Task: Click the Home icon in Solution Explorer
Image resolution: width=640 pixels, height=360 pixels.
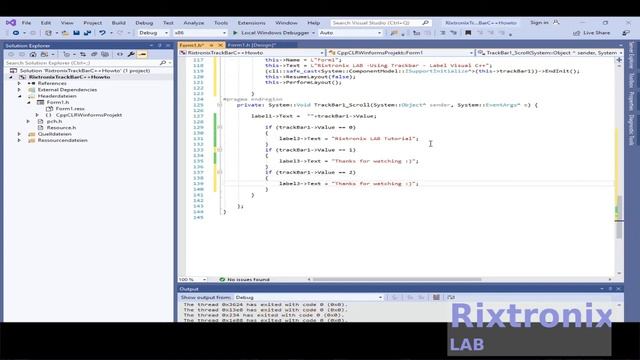Action: pos(33,54)
